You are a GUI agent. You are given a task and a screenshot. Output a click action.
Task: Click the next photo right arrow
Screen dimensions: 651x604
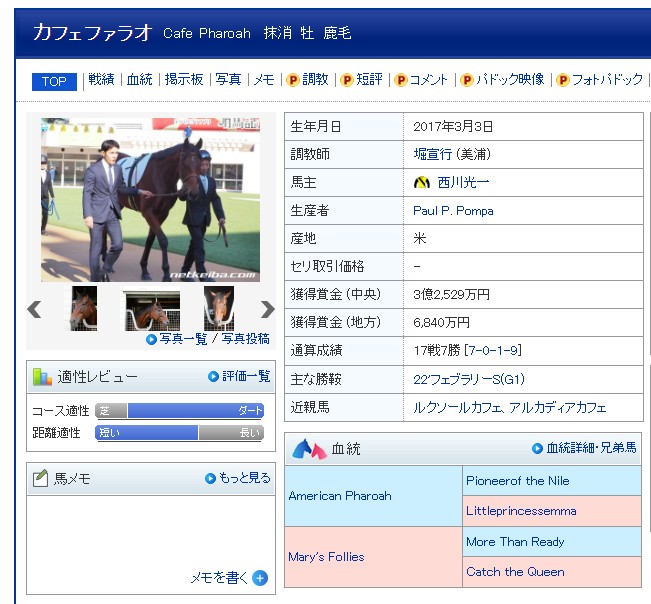pyautogui.click(x=267, y=309)
